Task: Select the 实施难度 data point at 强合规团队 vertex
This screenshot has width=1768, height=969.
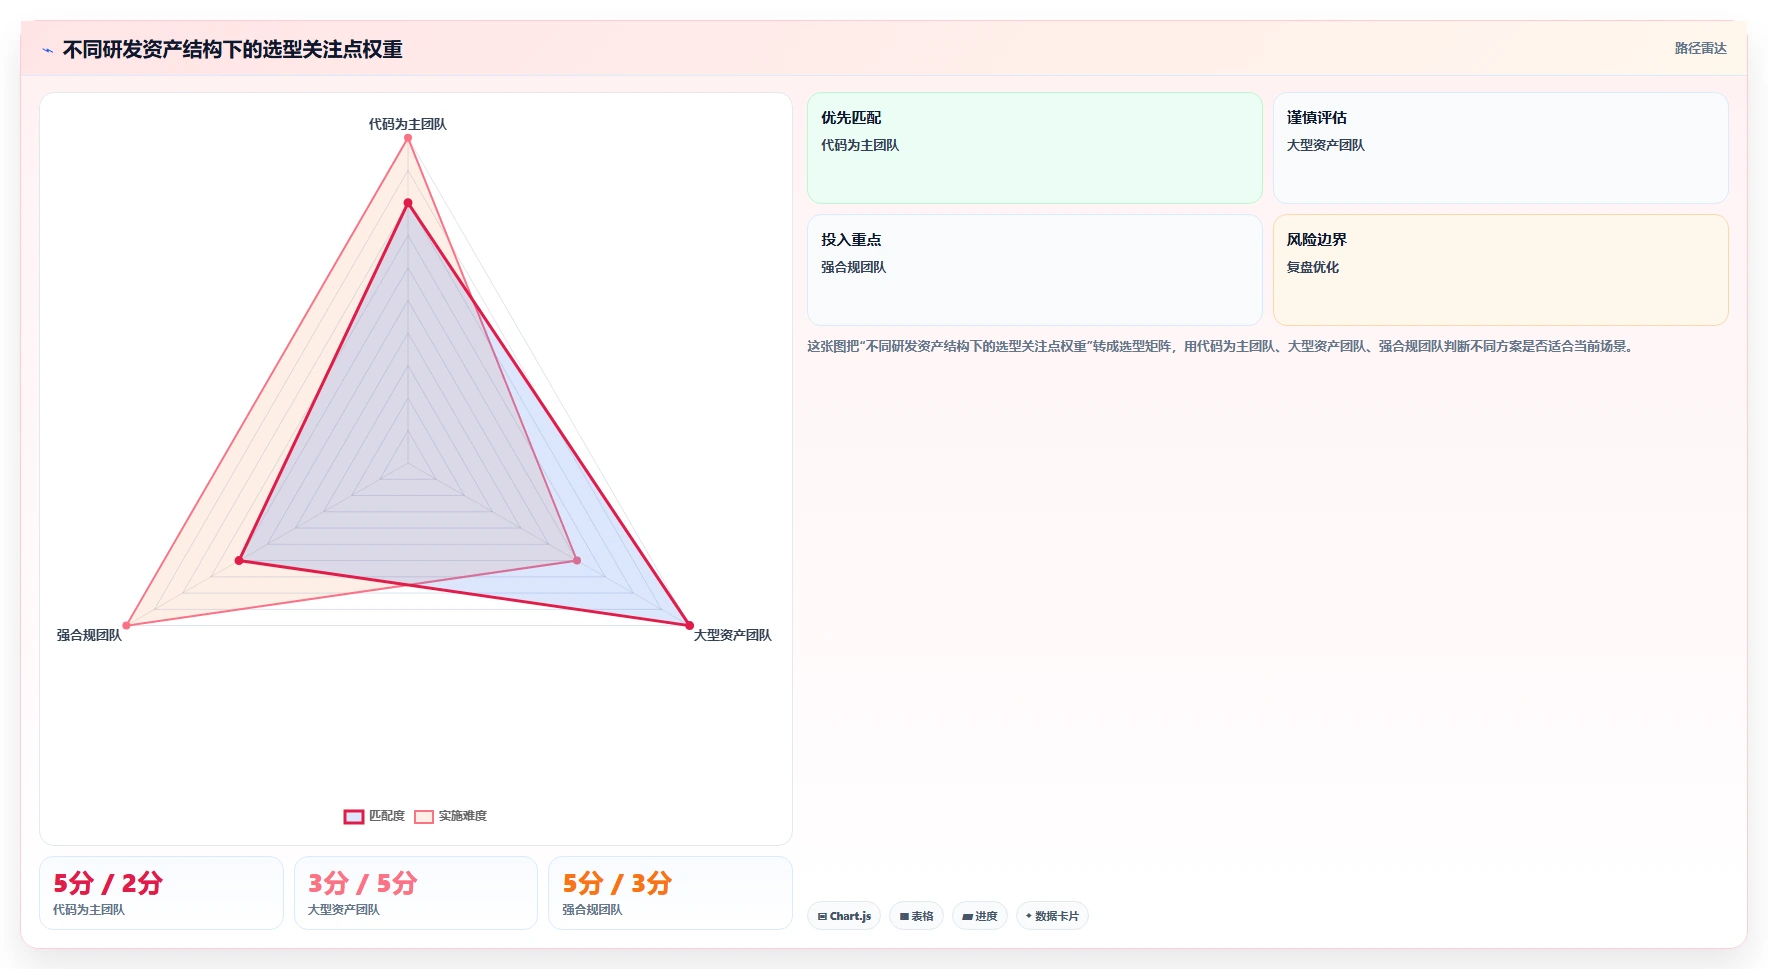Action: [126, 626]
